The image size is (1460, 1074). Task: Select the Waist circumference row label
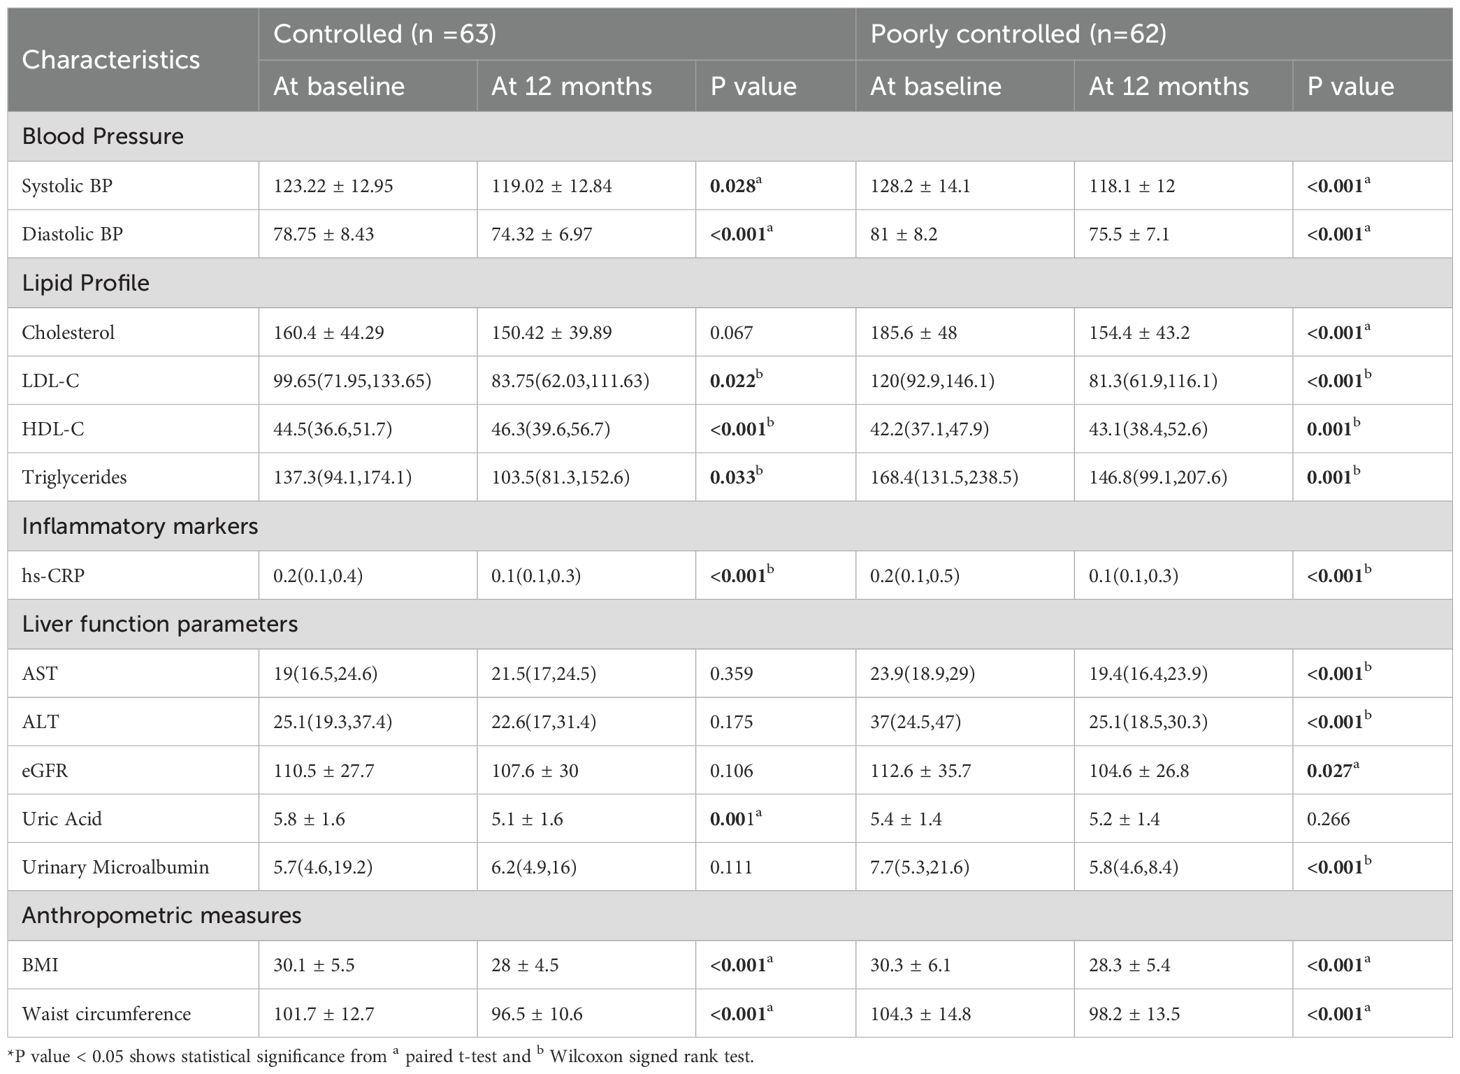[x=106, y=1013]
